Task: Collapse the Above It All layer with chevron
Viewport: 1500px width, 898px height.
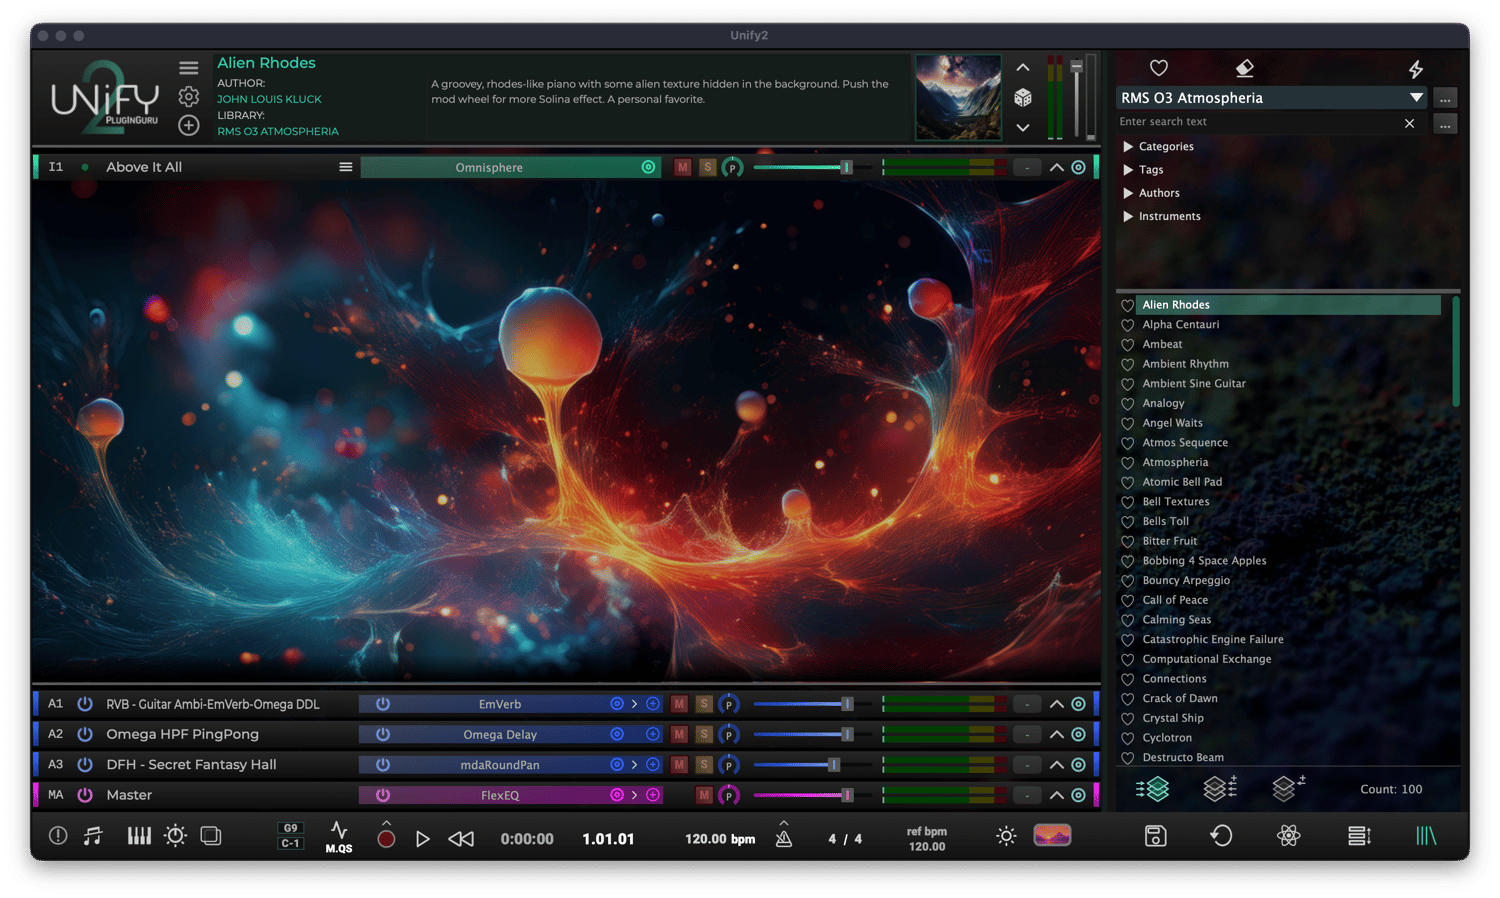Action: coord(1056,167)
